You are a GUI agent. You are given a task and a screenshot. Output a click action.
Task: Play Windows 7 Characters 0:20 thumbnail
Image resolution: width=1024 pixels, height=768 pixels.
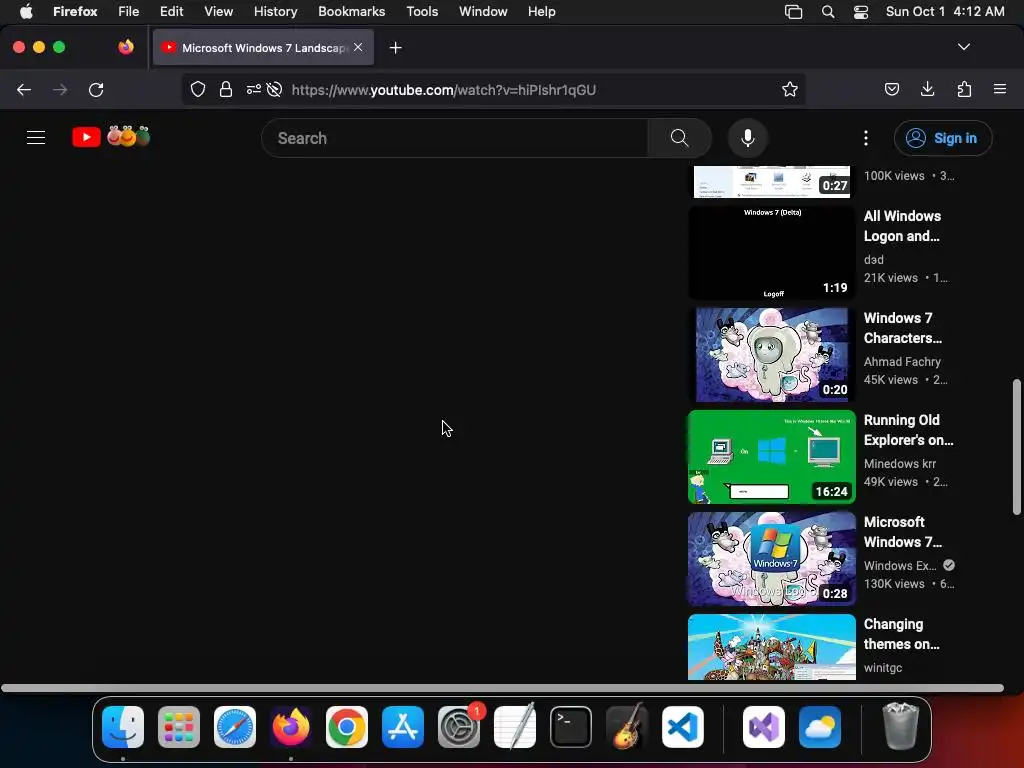coord(771,355)
